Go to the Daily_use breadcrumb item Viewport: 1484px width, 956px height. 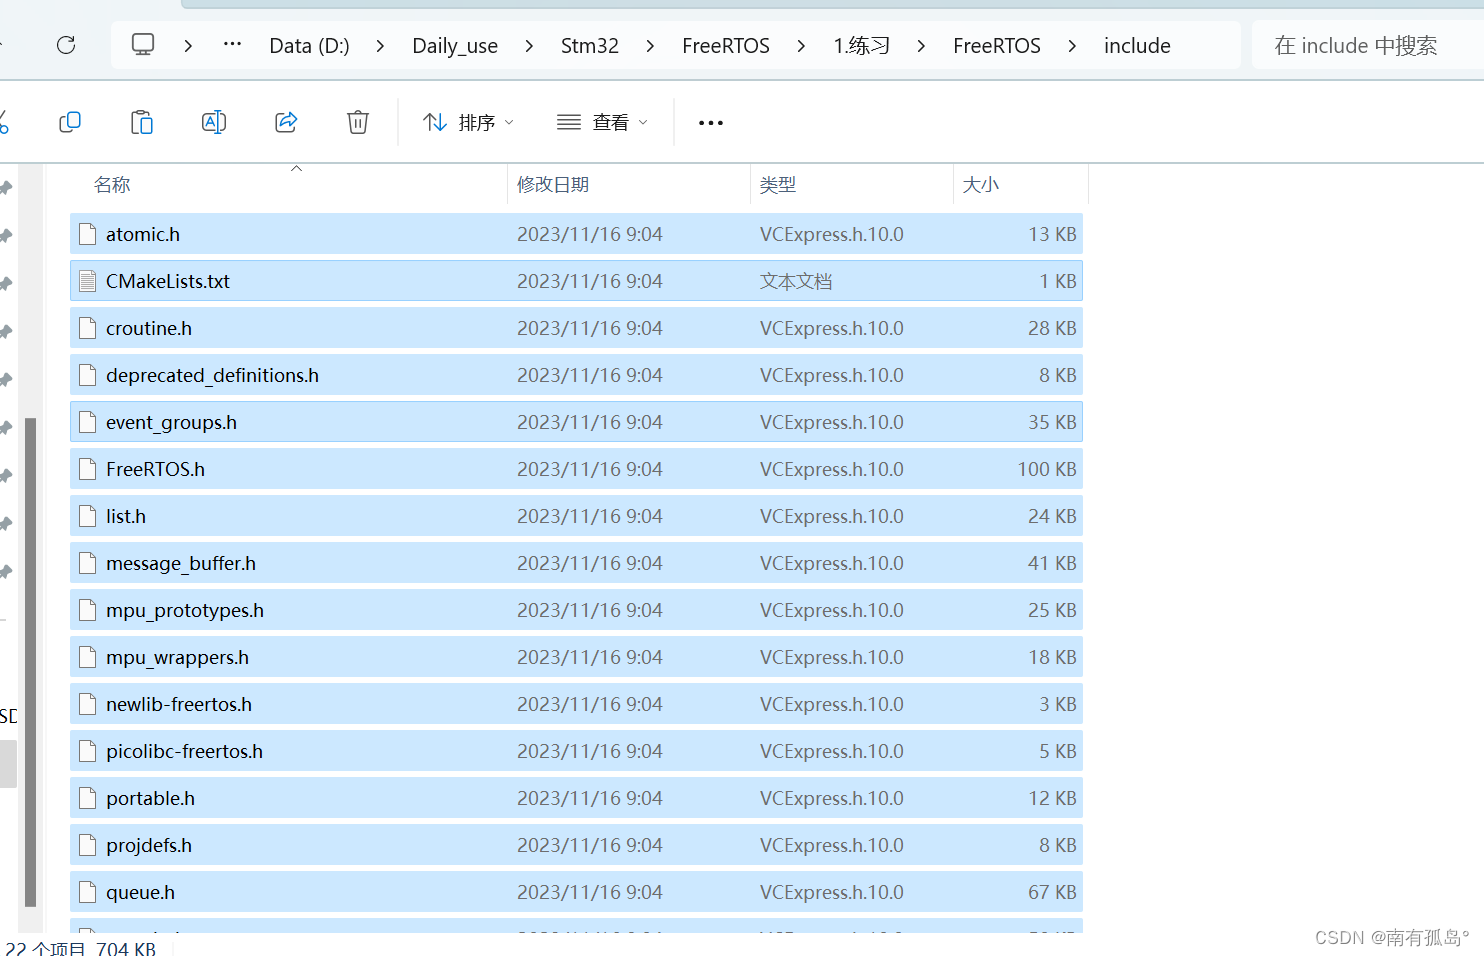pyautogui.click(x=455, y=45)
